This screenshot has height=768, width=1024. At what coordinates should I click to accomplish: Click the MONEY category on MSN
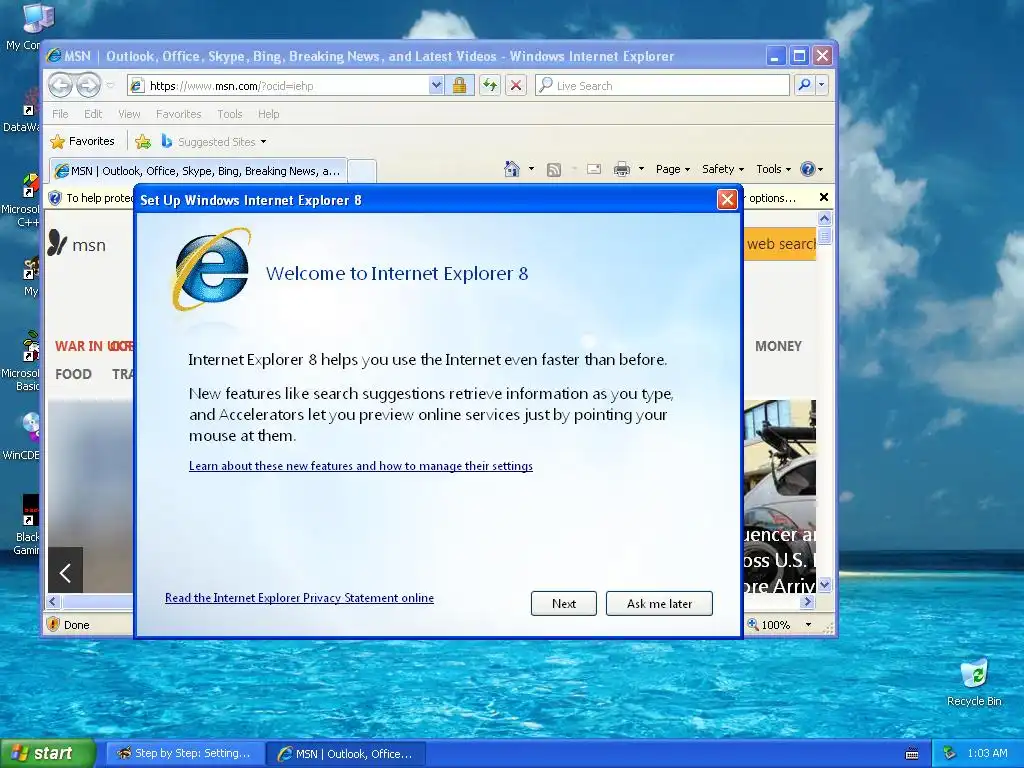(x=778, y=346)
